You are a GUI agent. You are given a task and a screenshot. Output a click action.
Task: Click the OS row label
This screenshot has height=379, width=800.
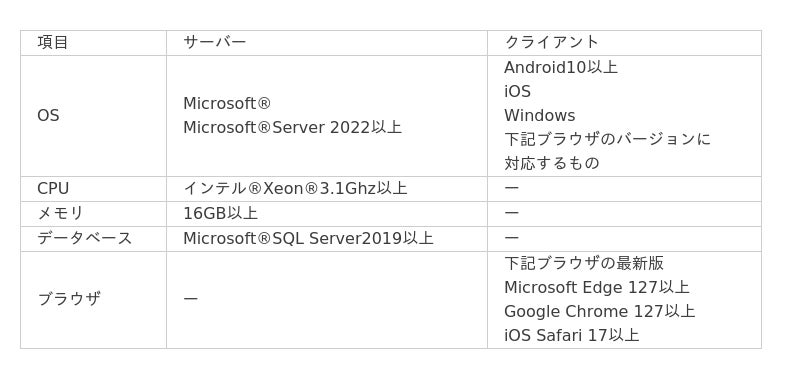48,116
